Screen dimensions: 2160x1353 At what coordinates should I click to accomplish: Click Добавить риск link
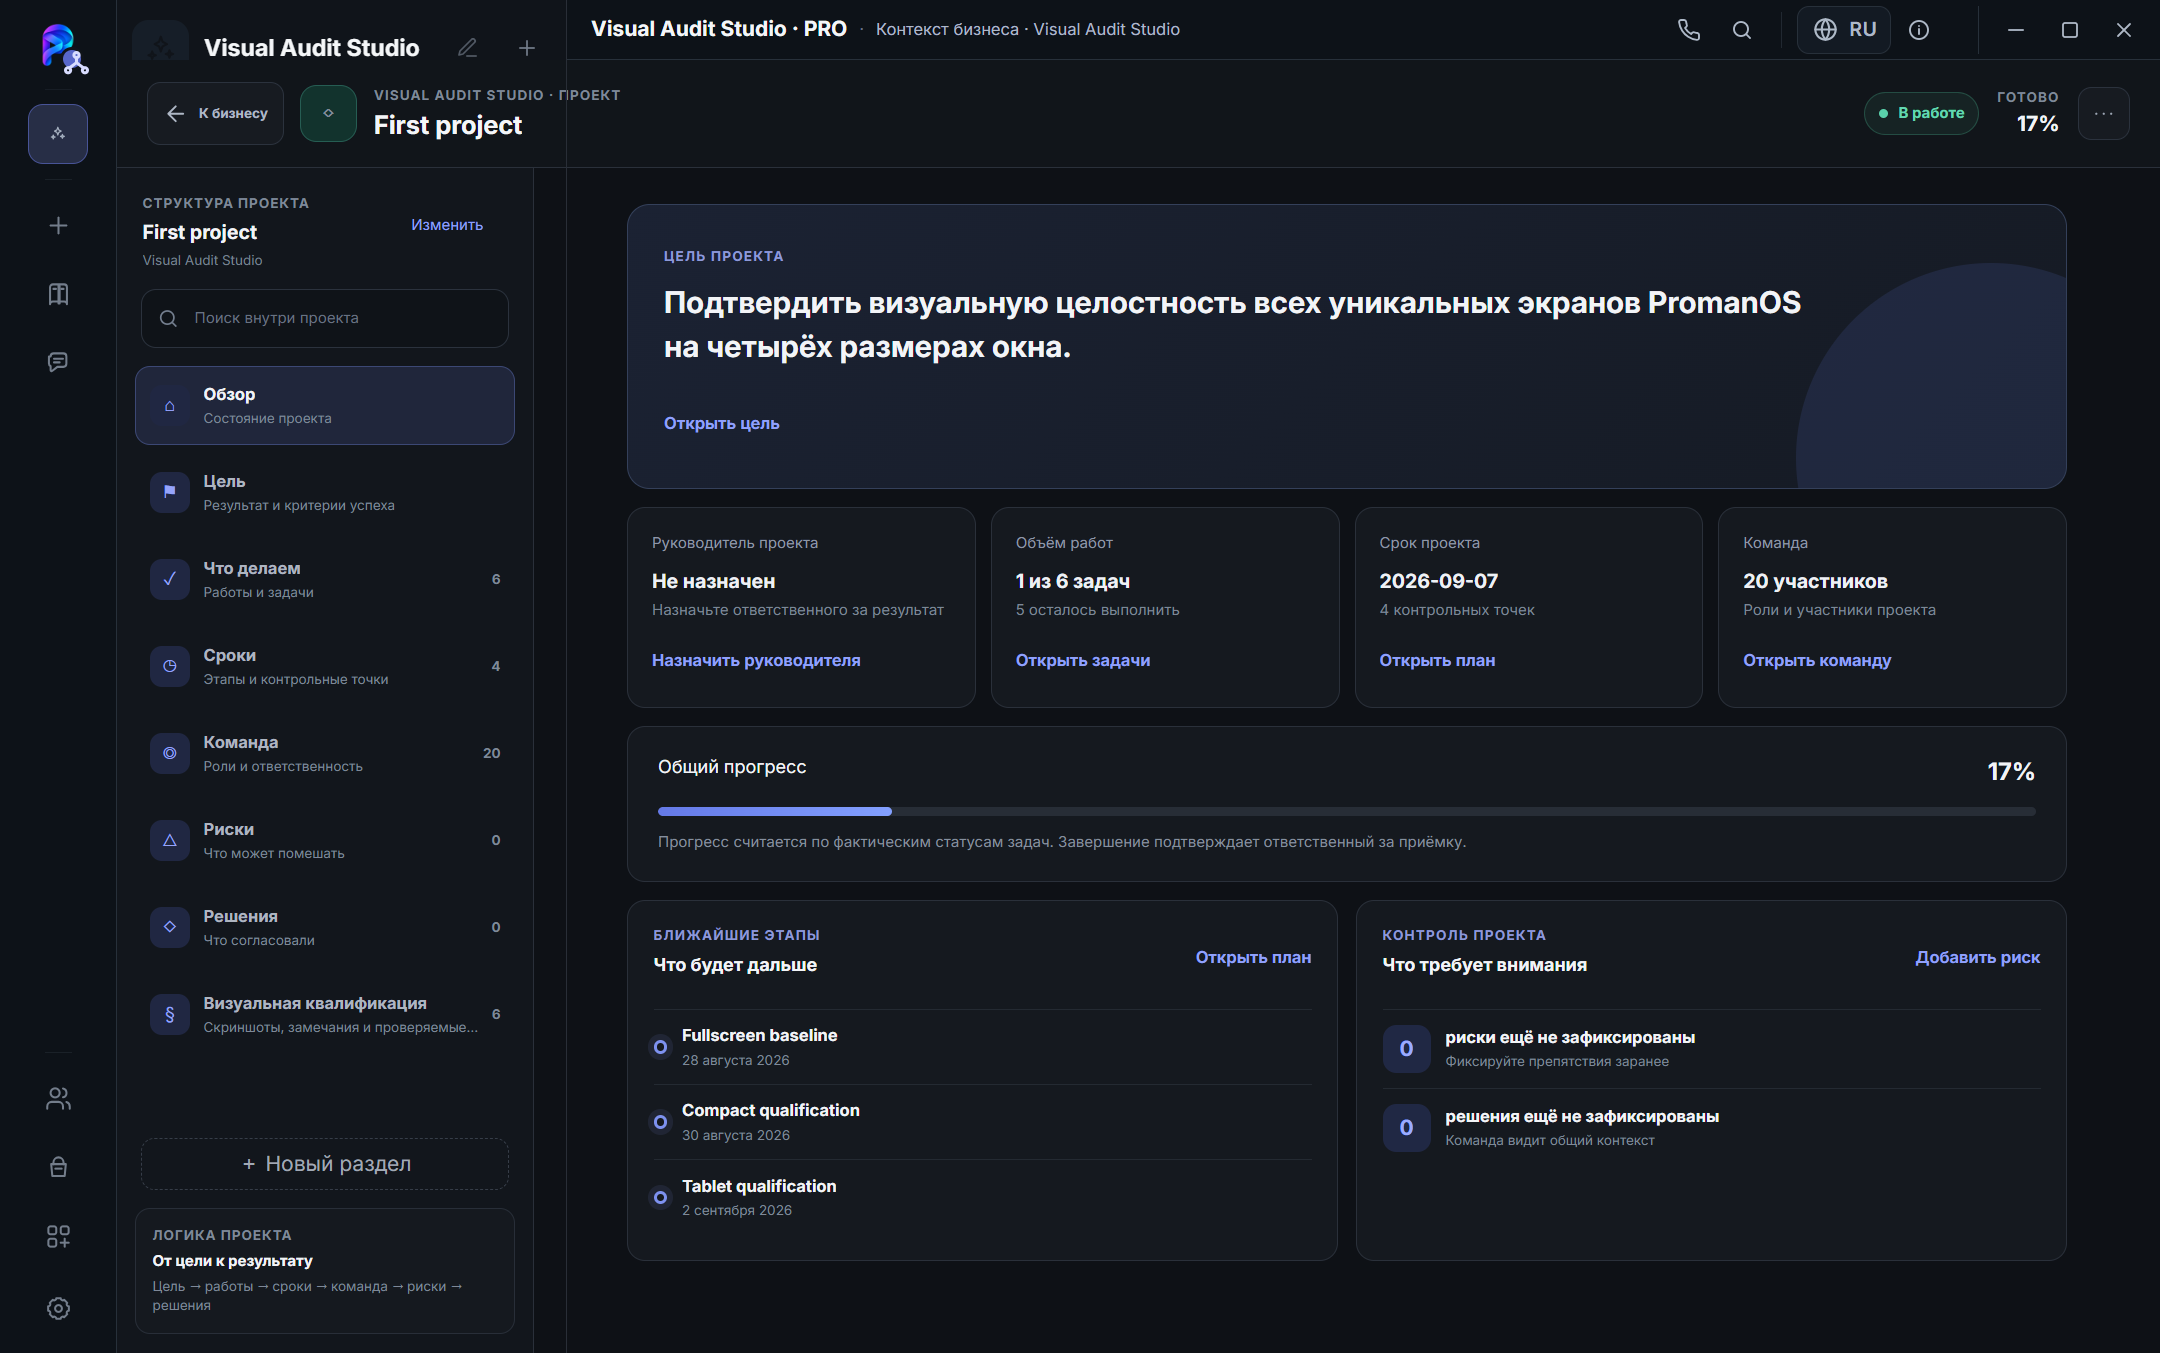click(x=1977, y=957)
